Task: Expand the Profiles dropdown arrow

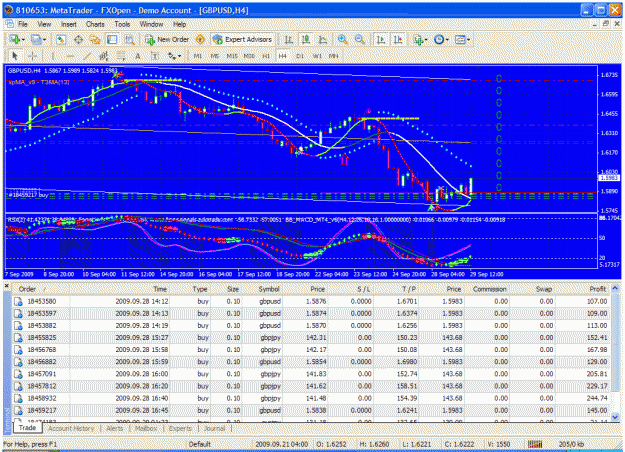Action: (44, 40)
